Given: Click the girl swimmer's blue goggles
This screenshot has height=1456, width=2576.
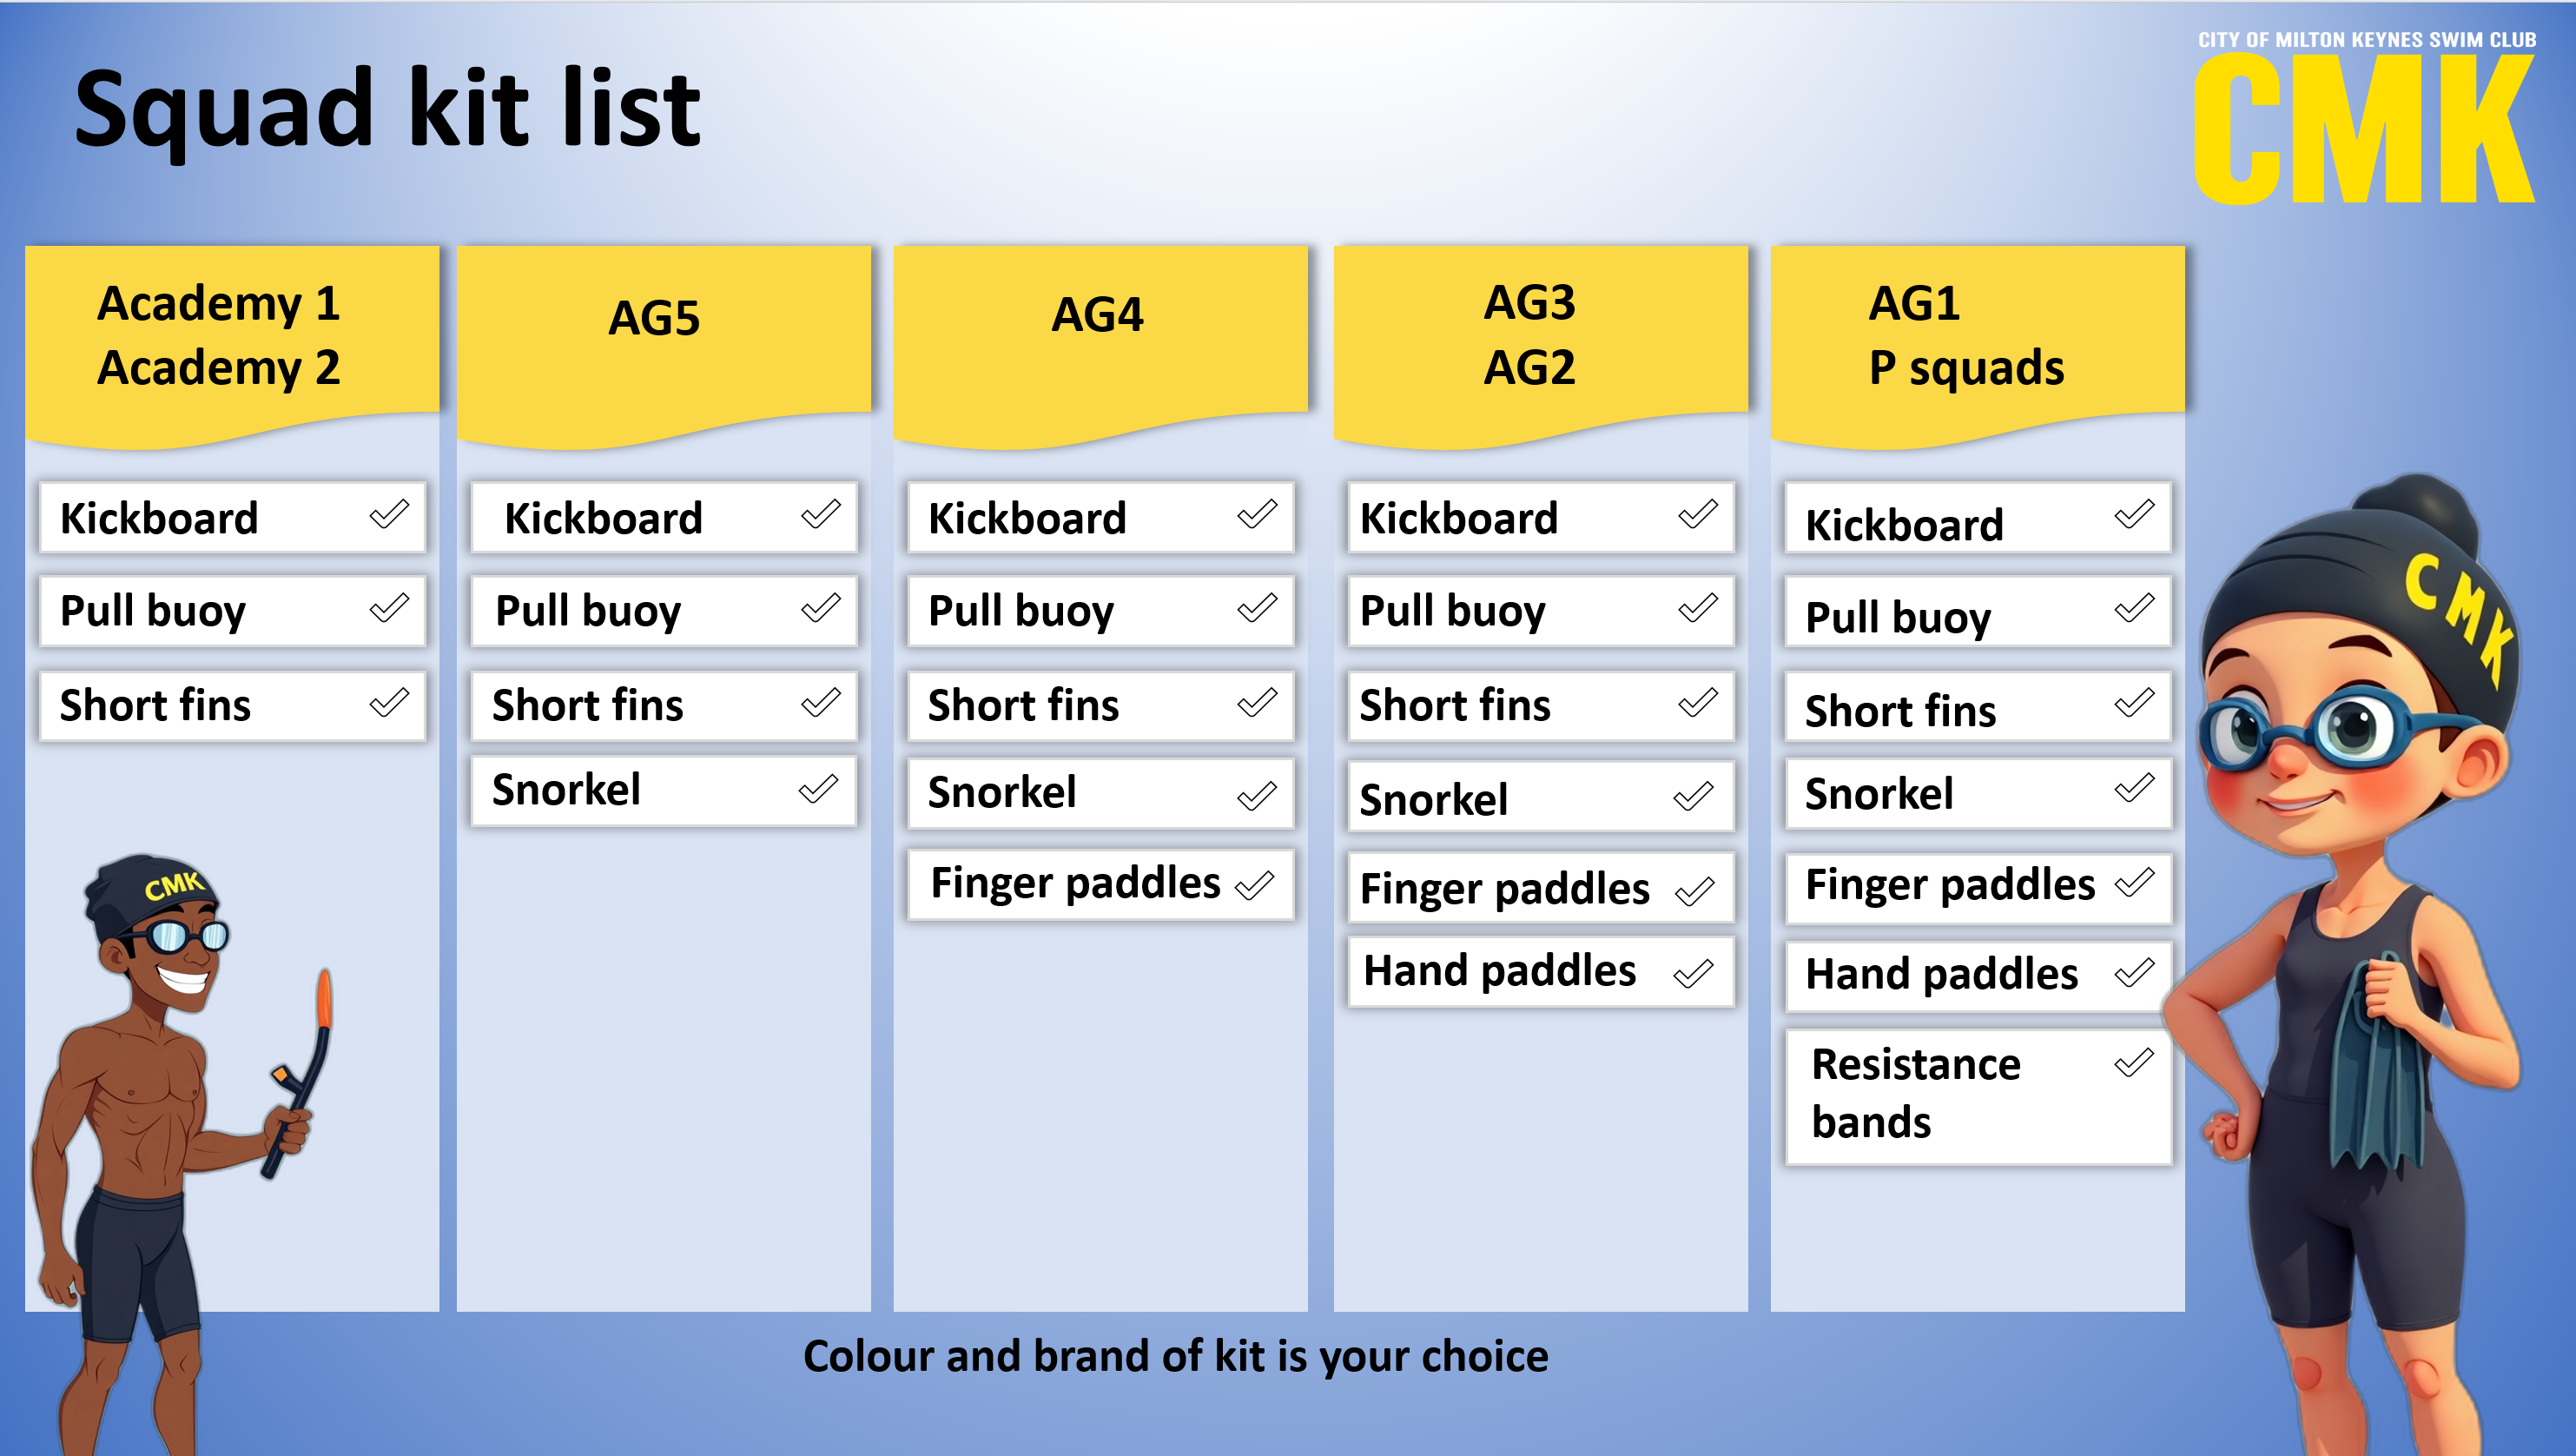Looking at the screenshot, I should (2300, 730).
